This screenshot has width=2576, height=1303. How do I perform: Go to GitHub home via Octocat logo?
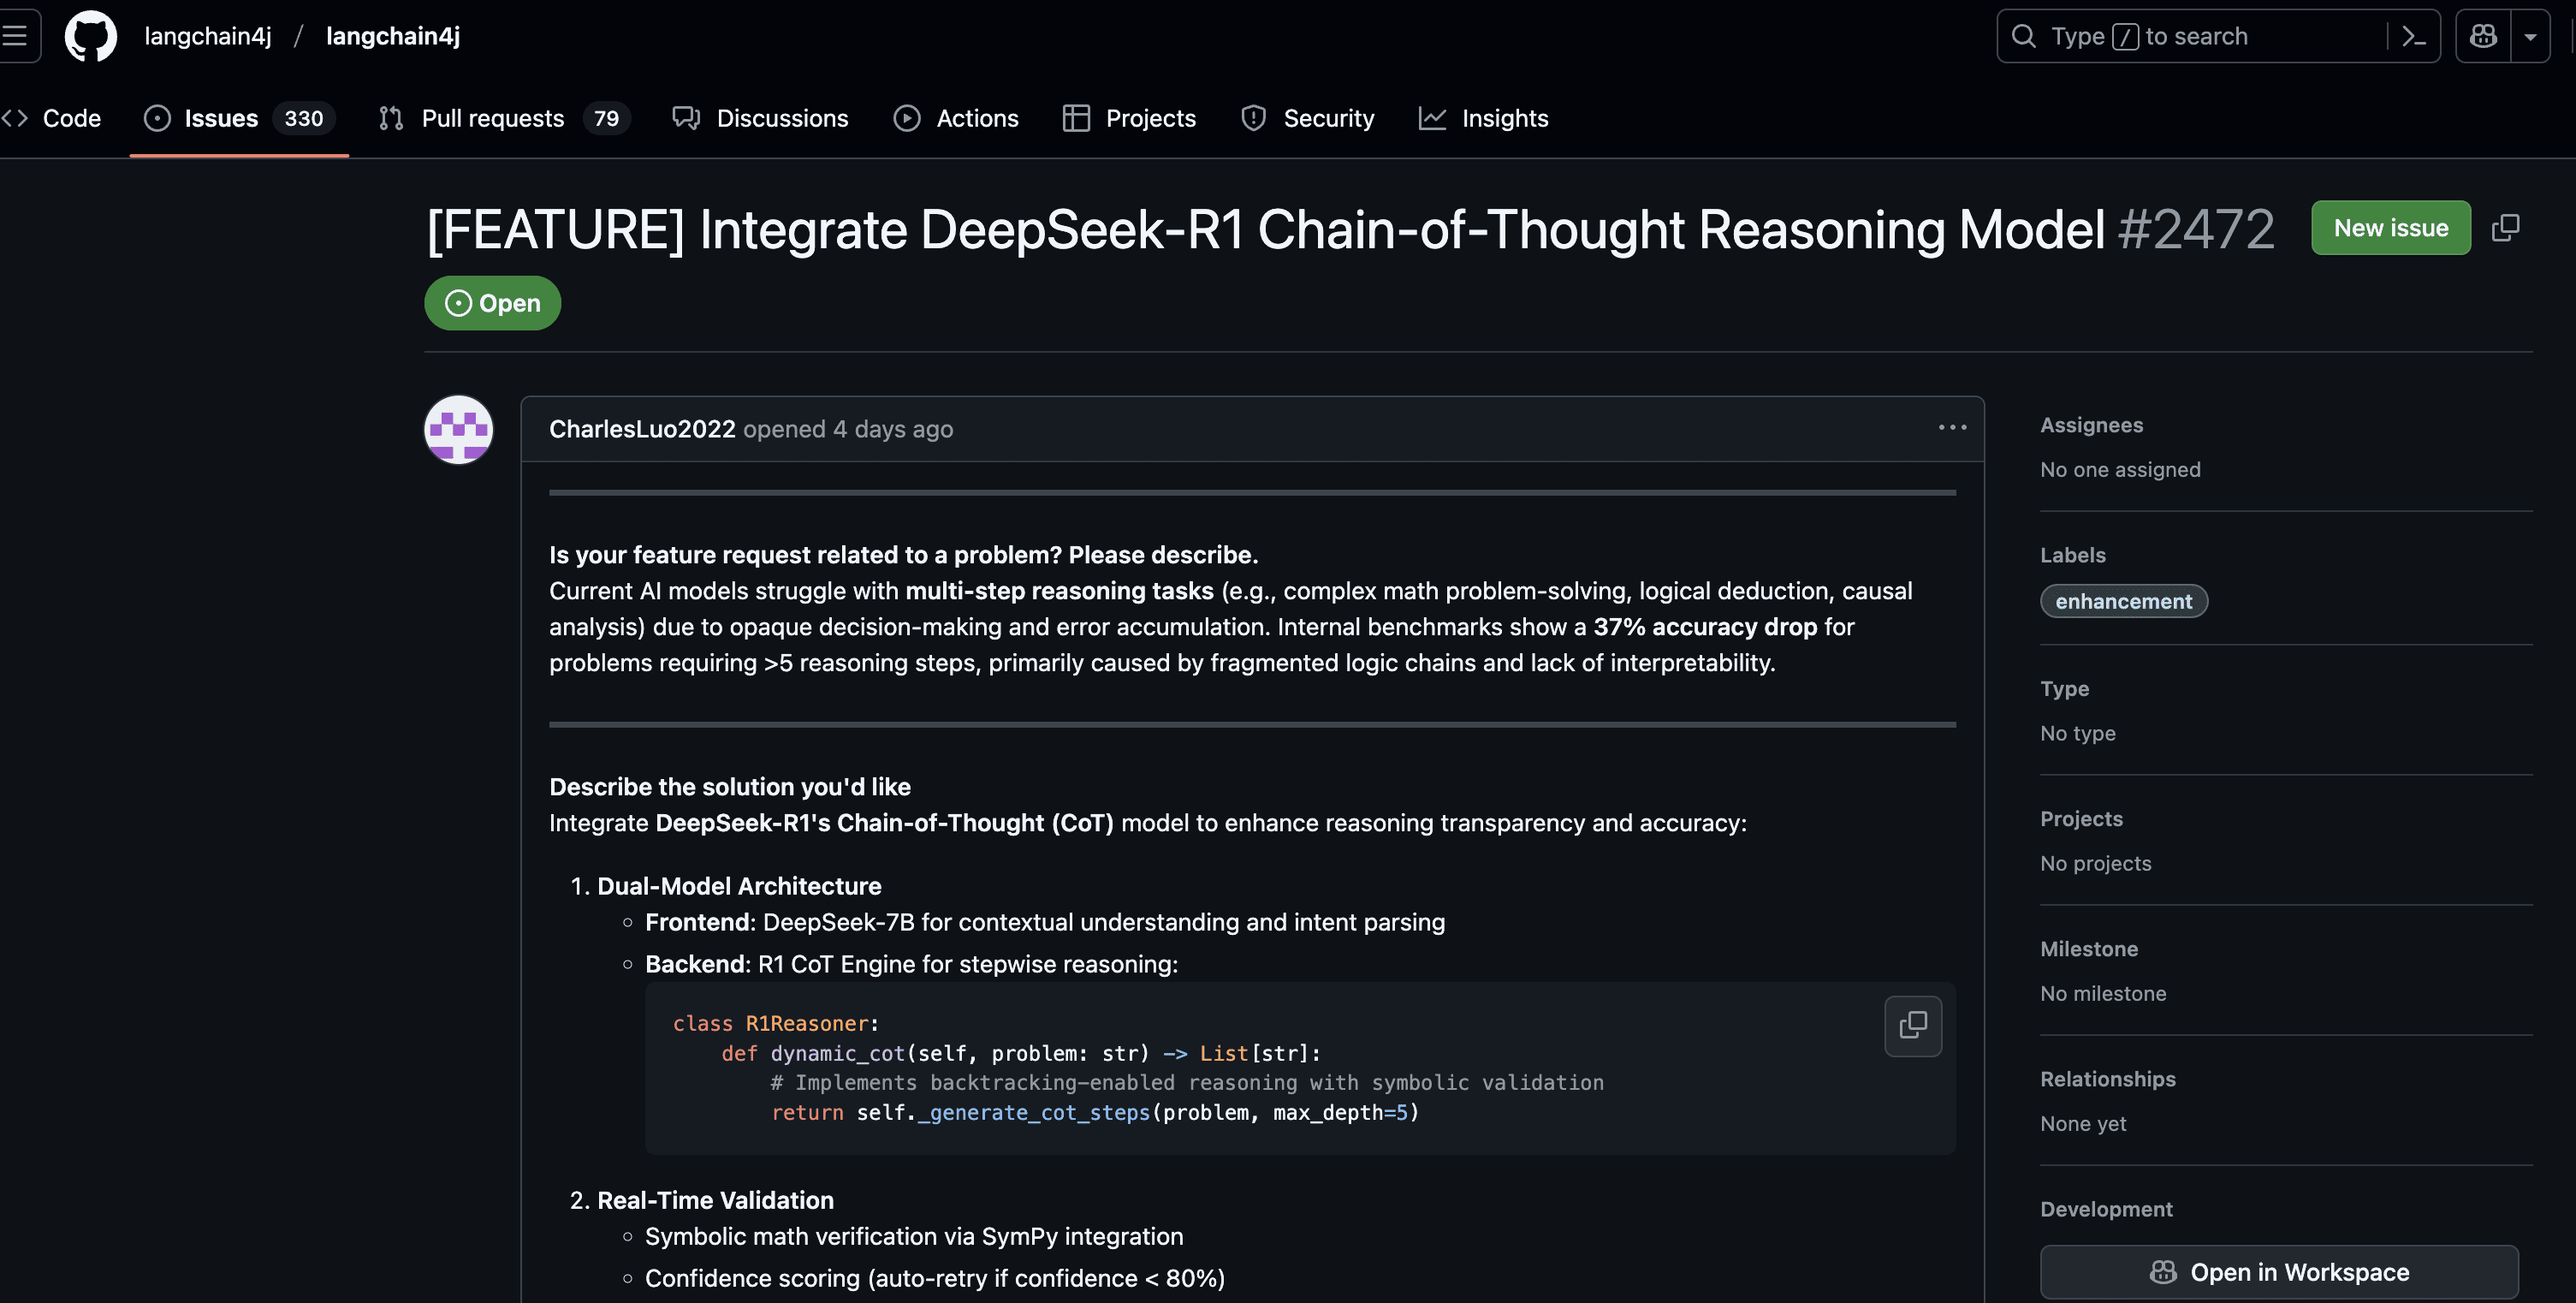(x=91, y=36)
